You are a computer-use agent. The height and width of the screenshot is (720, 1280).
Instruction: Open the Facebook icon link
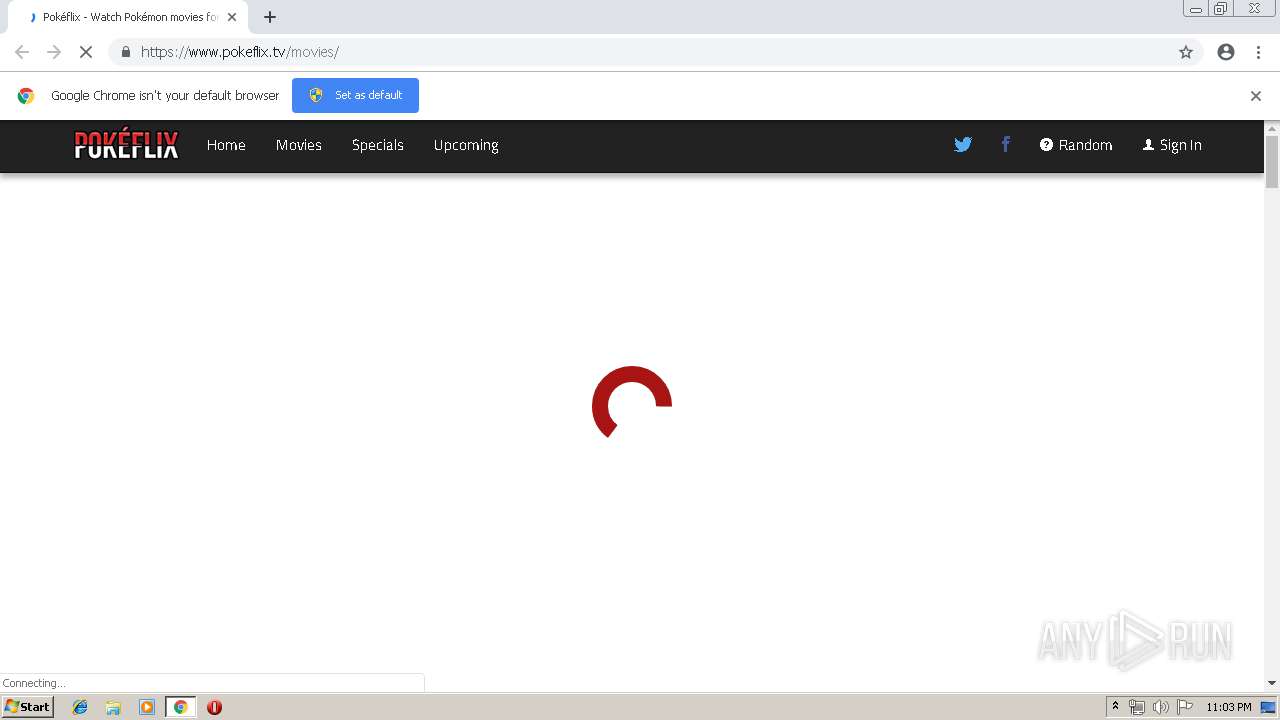click(x=1006, y=144)
